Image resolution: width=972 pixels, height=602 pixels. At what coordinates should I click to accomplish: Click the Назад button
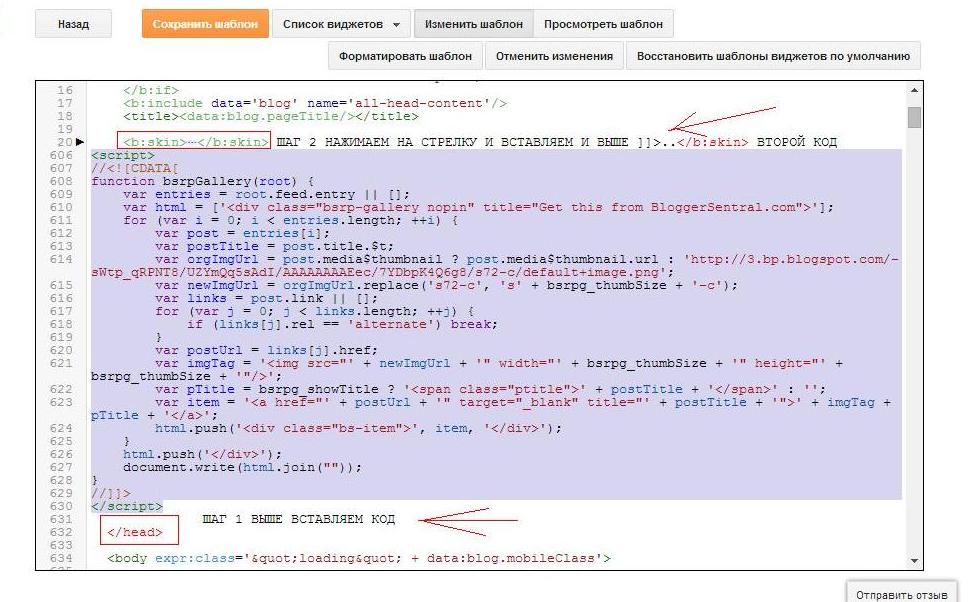73,24
